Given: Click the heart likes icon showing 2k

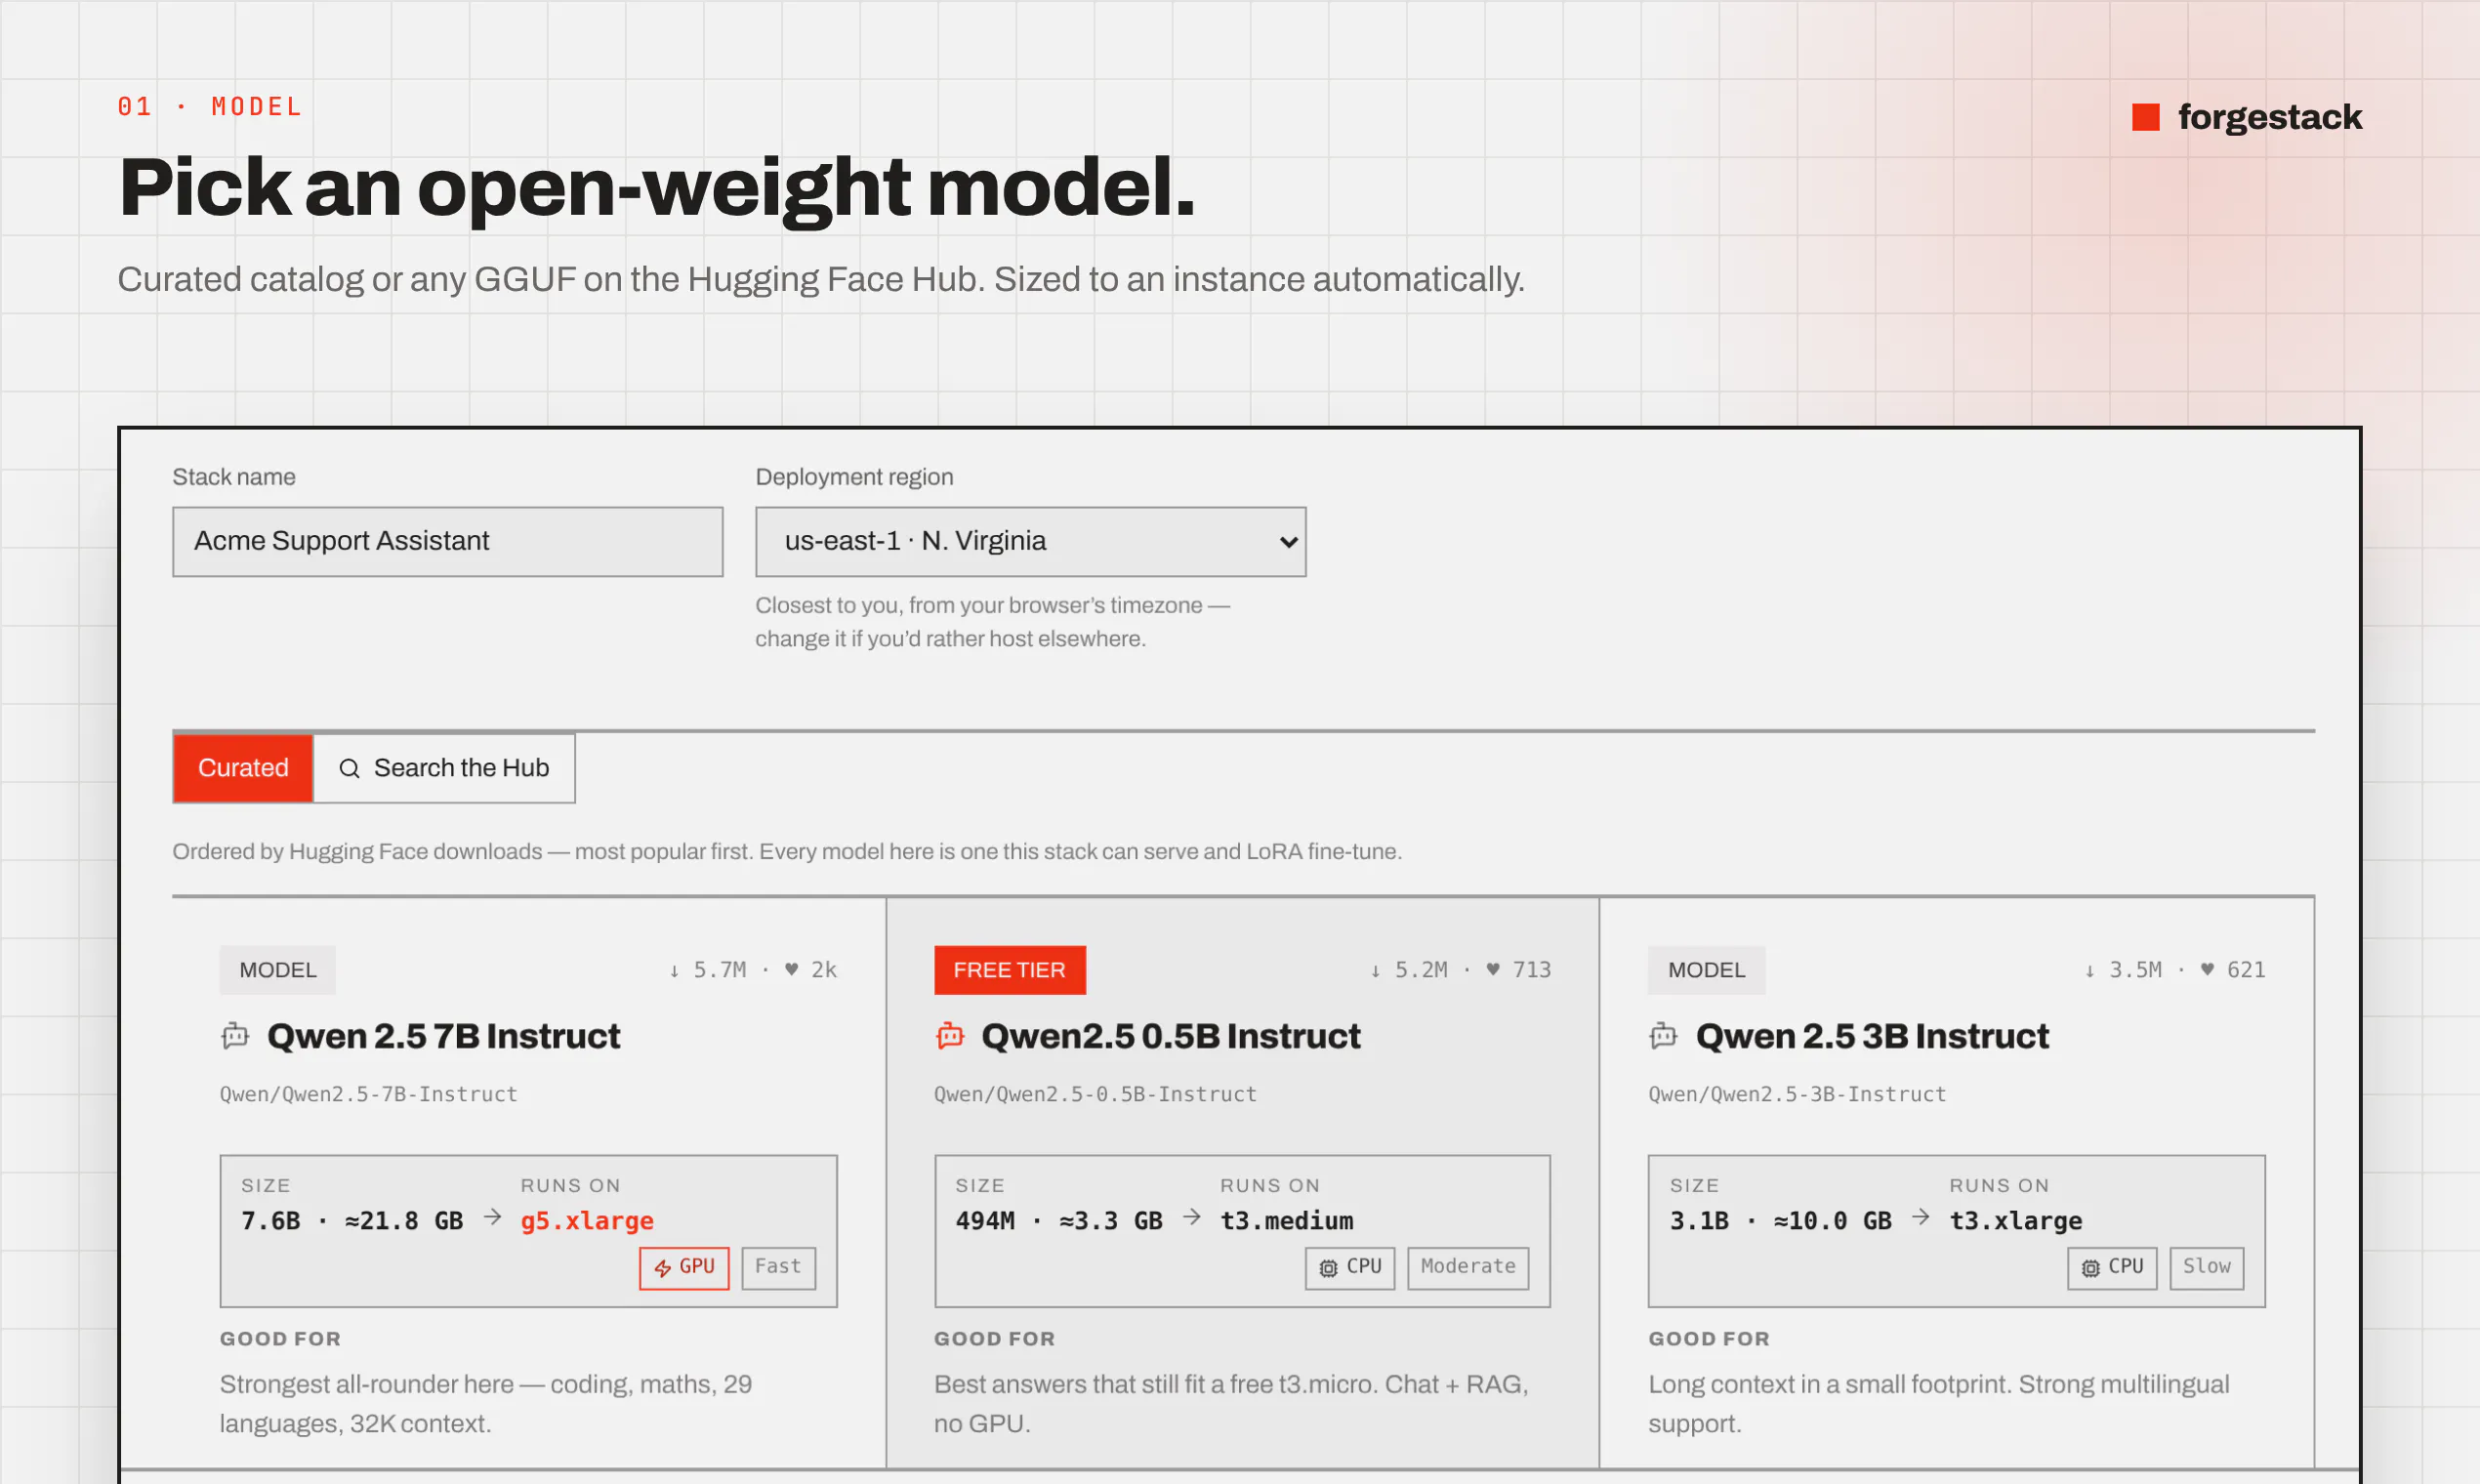Looking at the screenshot, I should pos(791,969).
